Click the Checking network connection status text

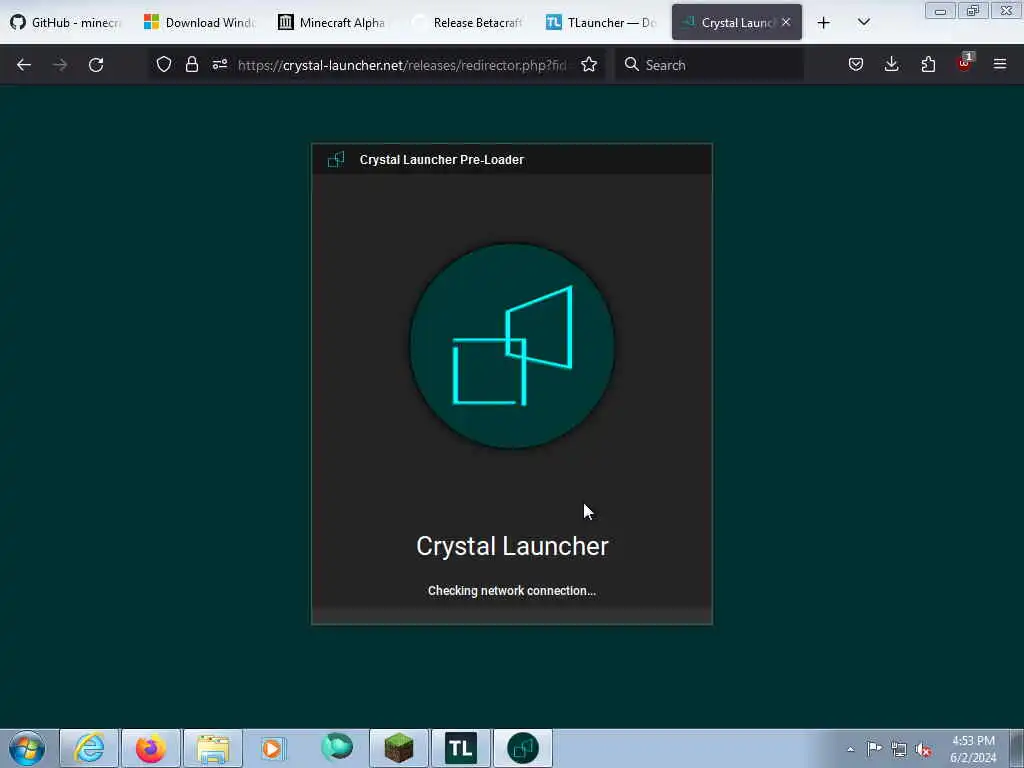click(x=512, y=590)
